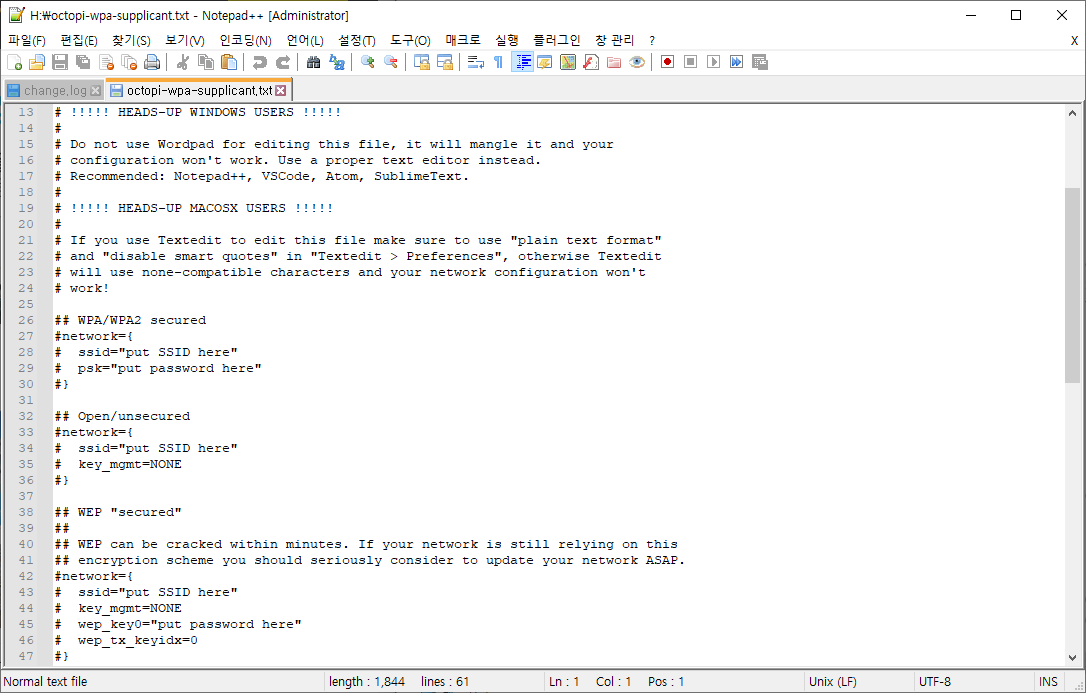Click the vertical scrollbar up arrow

pyautogui.click(x=1072, y=113)
